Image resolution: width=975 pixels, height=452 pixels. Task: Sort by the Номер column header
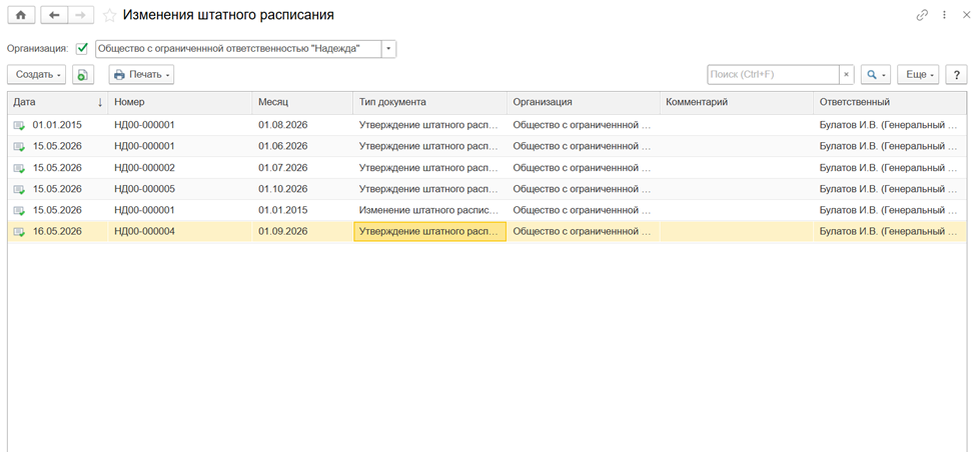point(180,103)
